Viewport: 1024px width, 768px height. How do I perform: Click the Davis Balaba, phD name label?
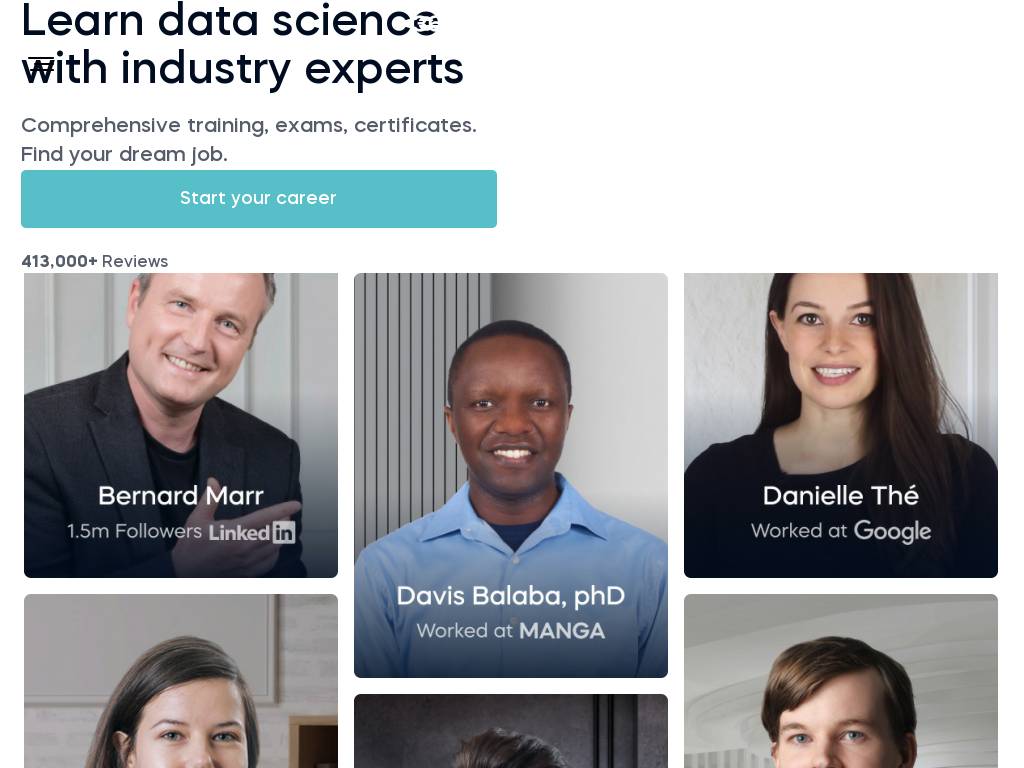tap(511, 596)
